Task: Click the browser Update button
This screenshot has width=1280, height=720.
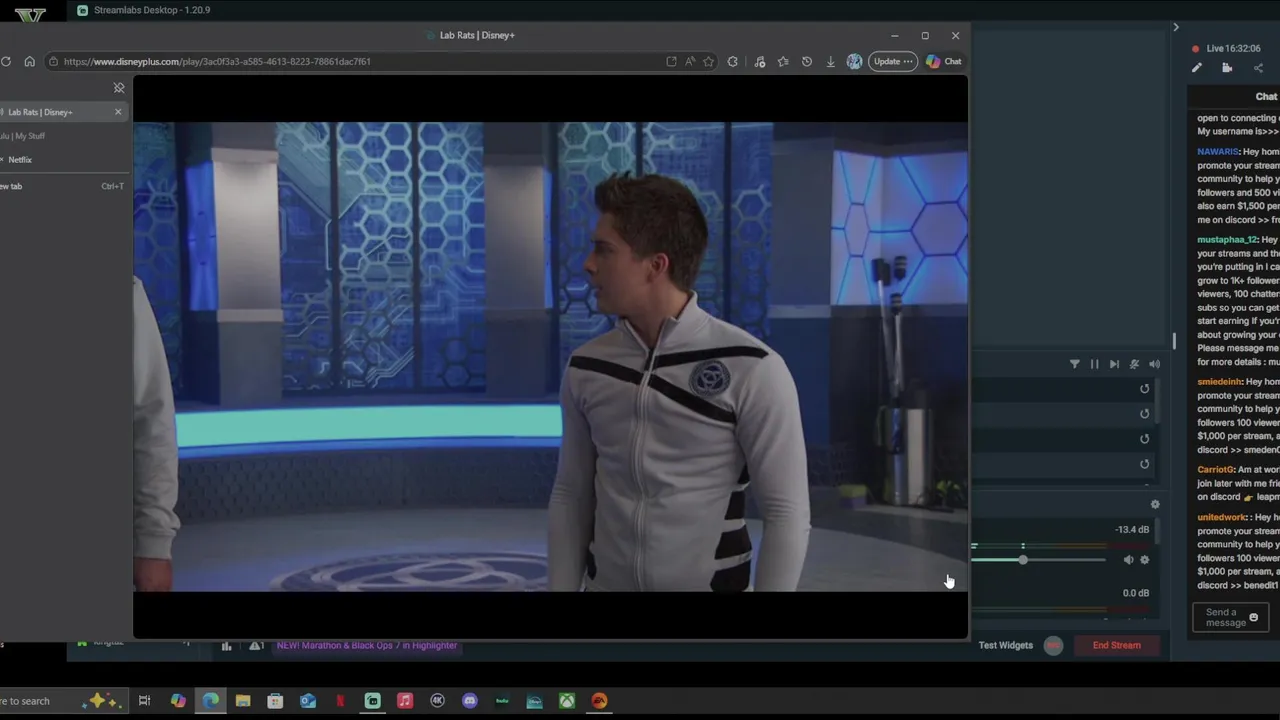Action: pyautogui.click(x=893, y=61)
